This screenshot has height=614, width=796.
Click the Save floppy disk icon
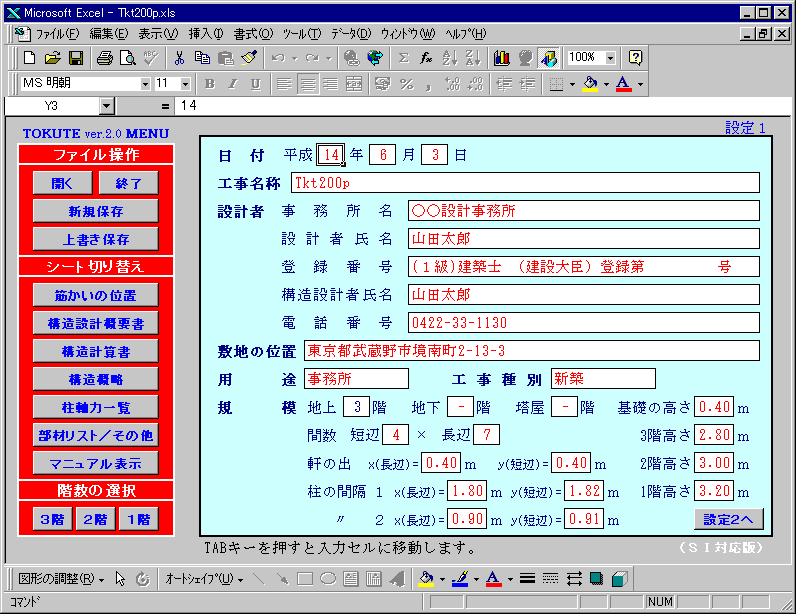75,58
